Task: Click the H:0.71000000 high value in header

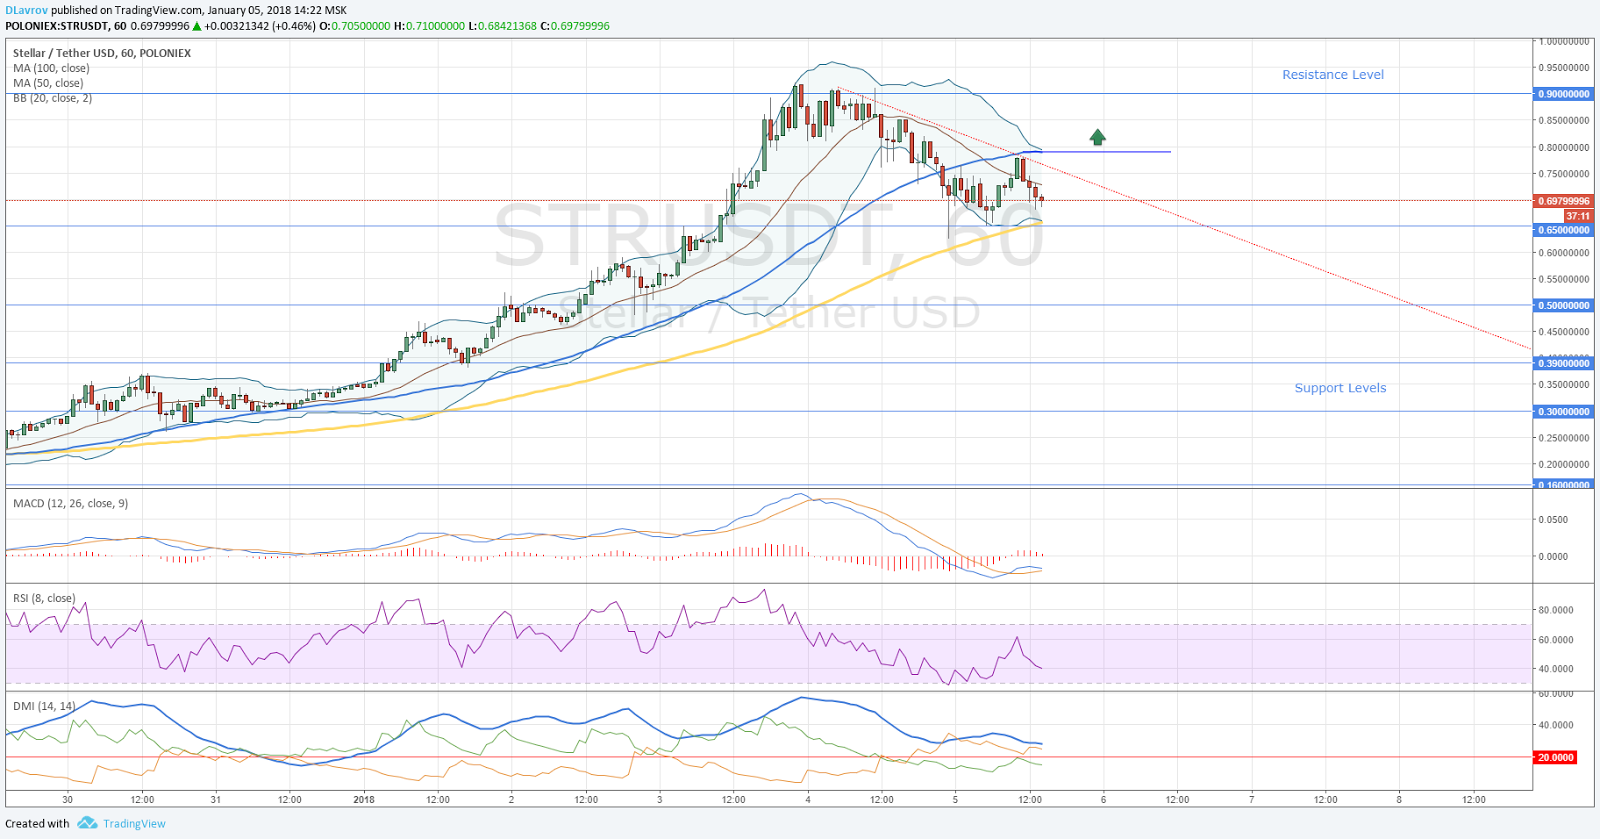Action: pyautogui.click(x=429, y=26)
